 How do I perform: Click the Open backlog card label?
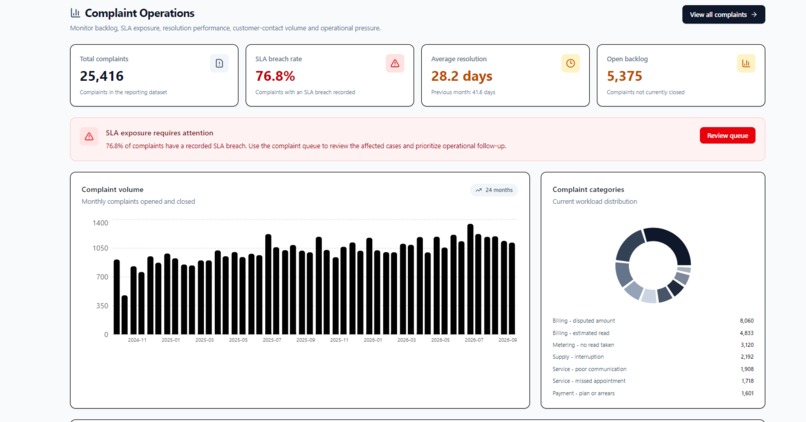pos(627,59)
